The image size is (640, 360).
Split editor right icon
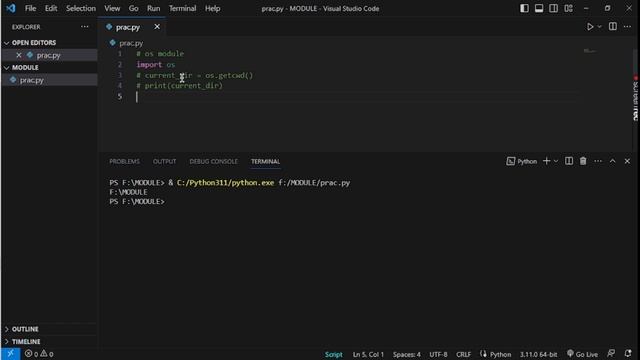tap(613, 27)
